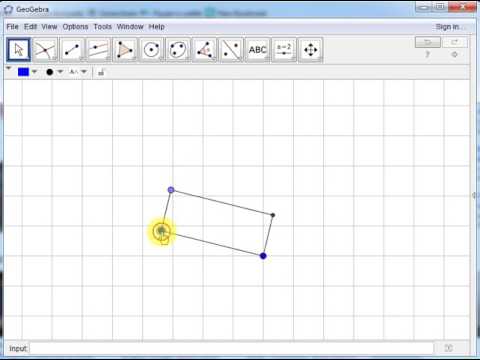Select the gray top-right vertex

click(273, 215)
